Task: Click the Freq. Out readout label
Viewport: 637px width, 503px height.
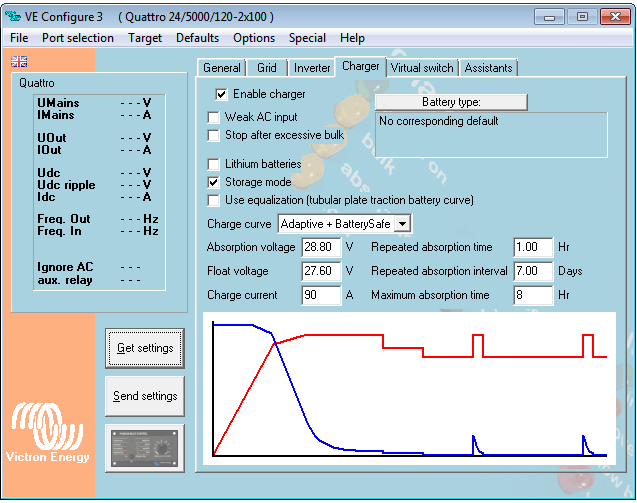Action: click(x=64, y=219)
